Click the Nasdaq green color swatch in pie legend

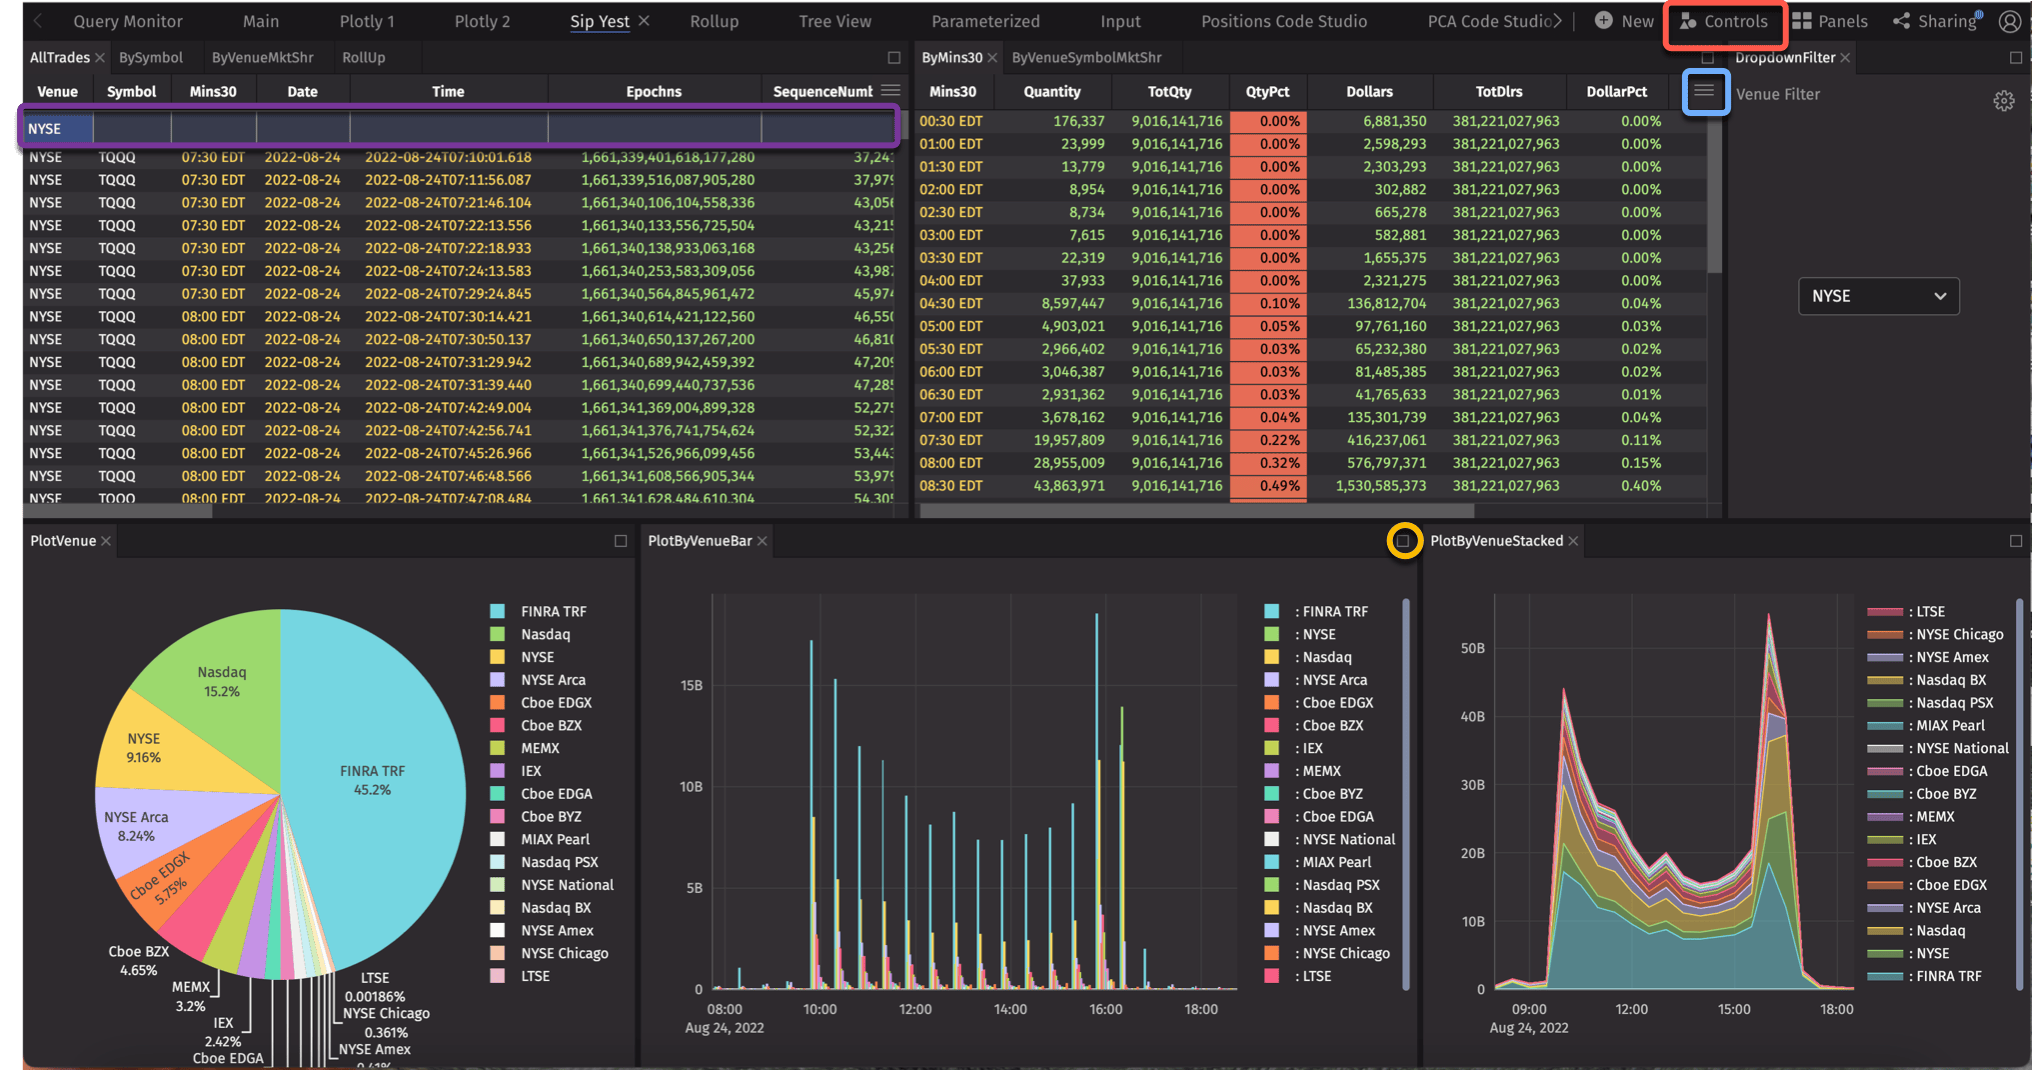(x=497, y=634)
